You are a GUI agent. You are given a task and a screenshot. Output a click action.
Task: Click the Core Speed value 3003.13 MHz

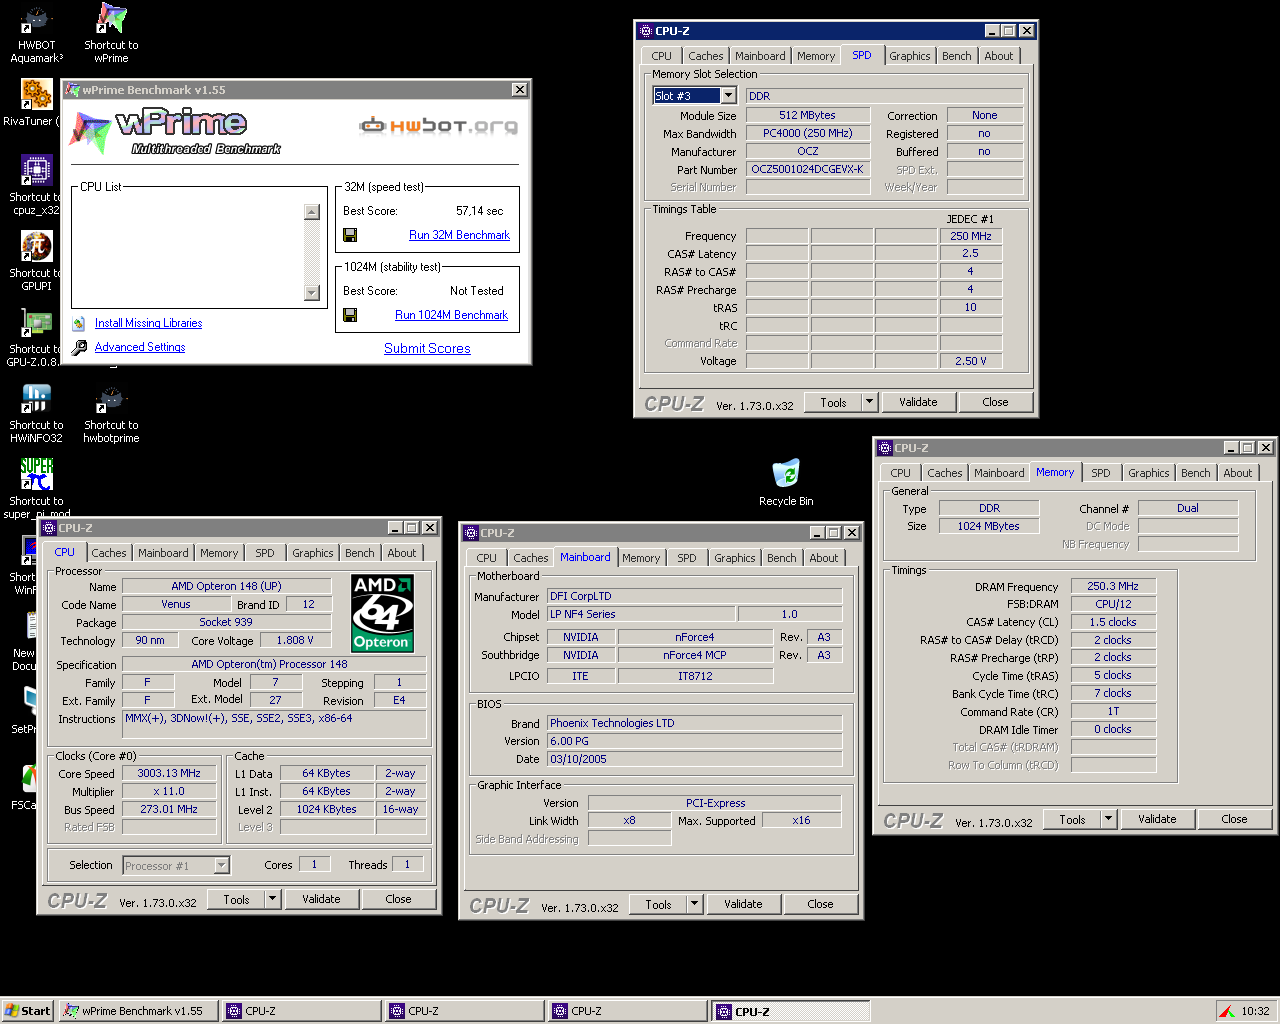click(x=169, y=773)
